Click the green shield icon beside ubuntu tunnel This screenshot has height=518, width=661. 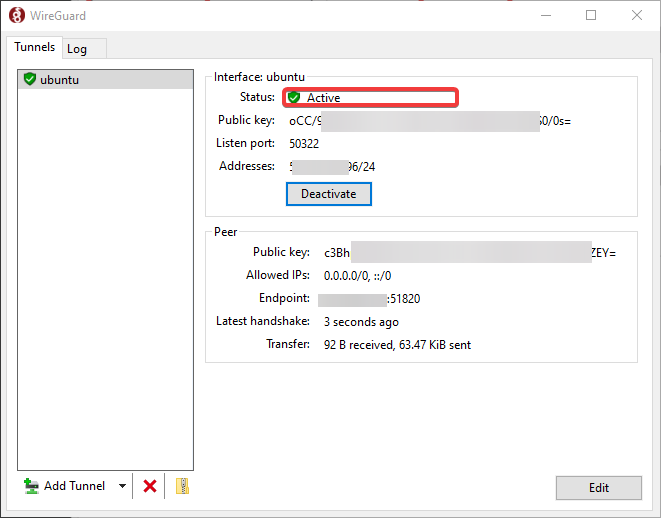point(30,79)
